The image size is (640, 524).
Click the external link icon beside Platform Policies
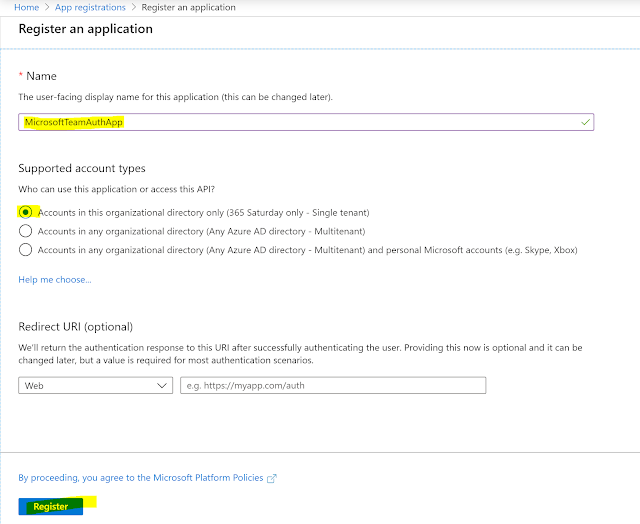(x=271, y=478)
